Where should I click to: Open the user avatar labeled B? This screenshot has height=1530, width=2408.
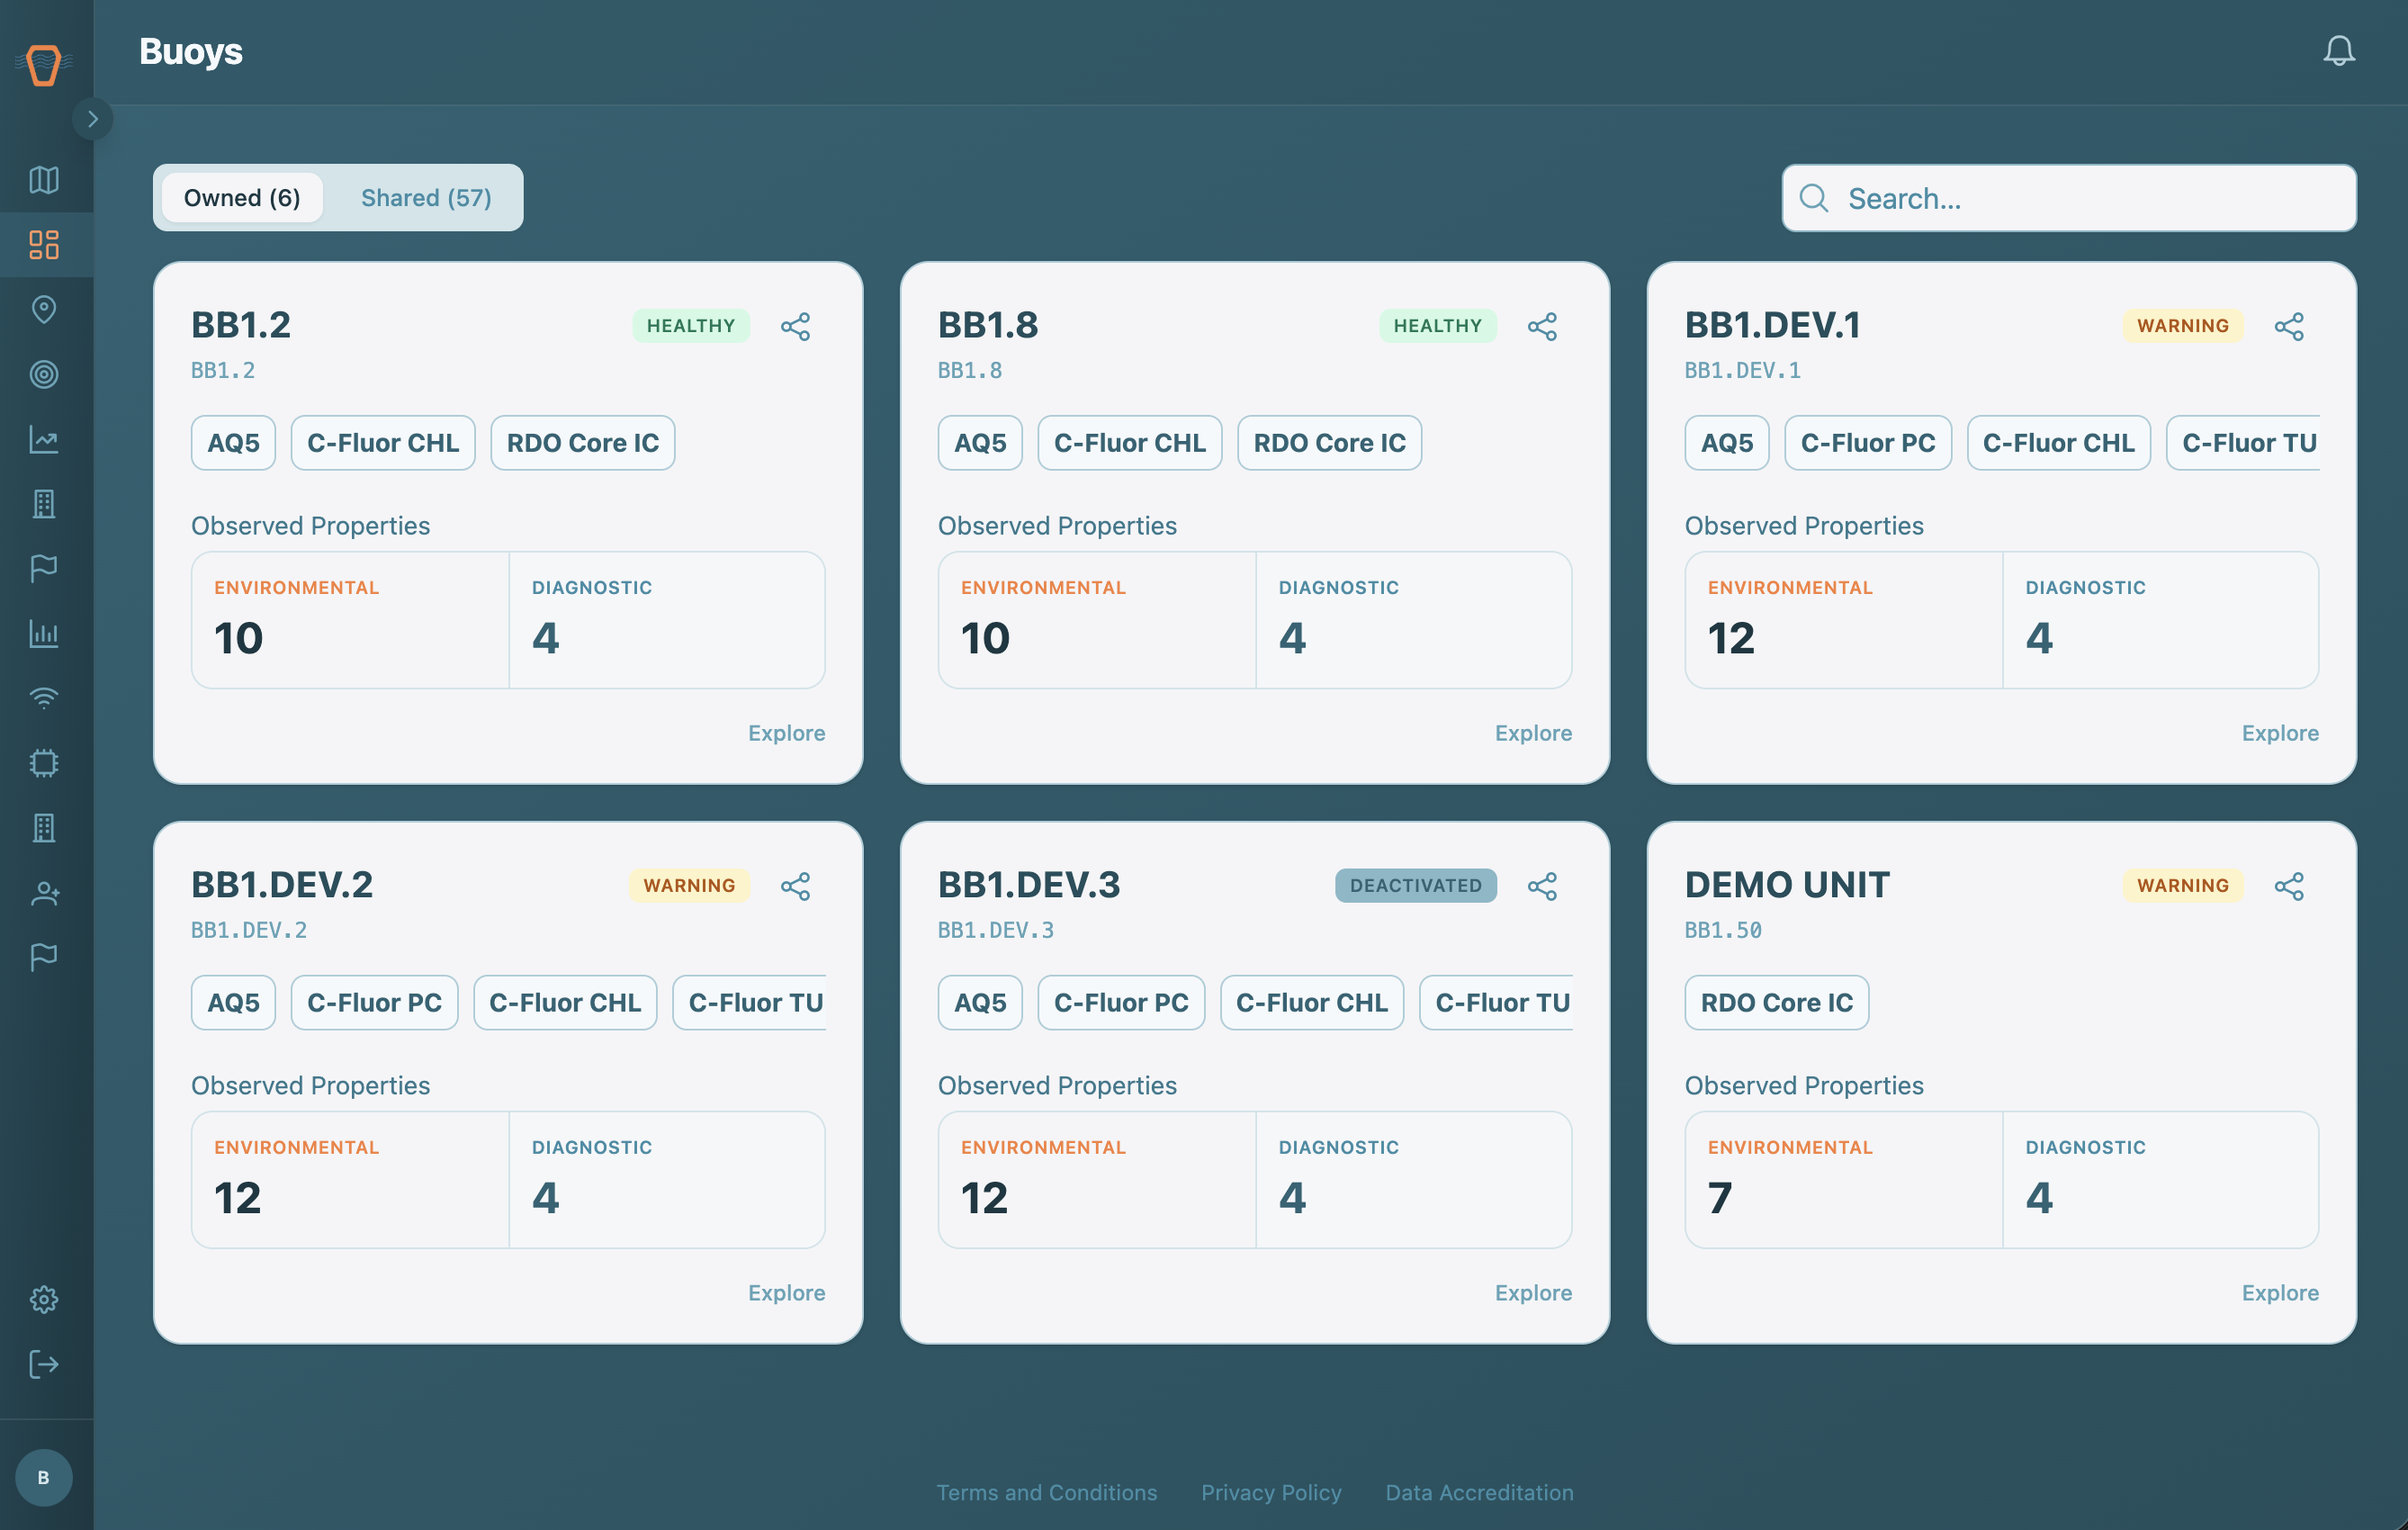click(44, 1477)
